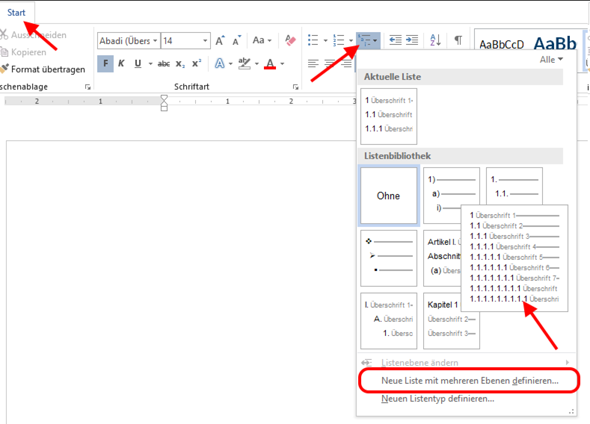
Task: Align text left icon
Action: [313, 64]
